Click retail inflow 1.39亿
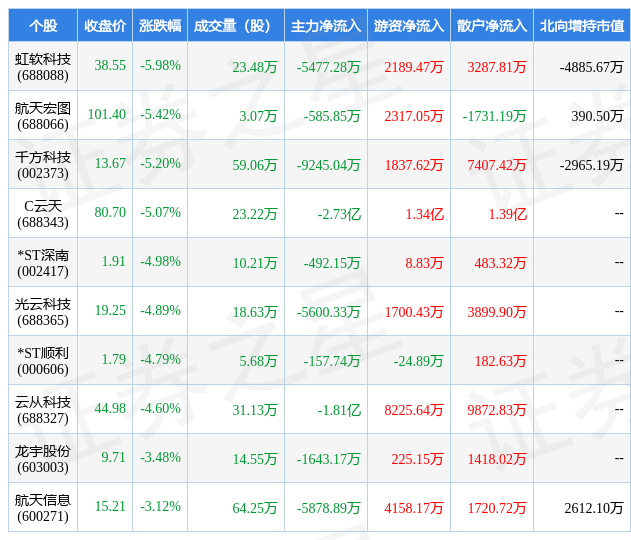 point(507,214)
